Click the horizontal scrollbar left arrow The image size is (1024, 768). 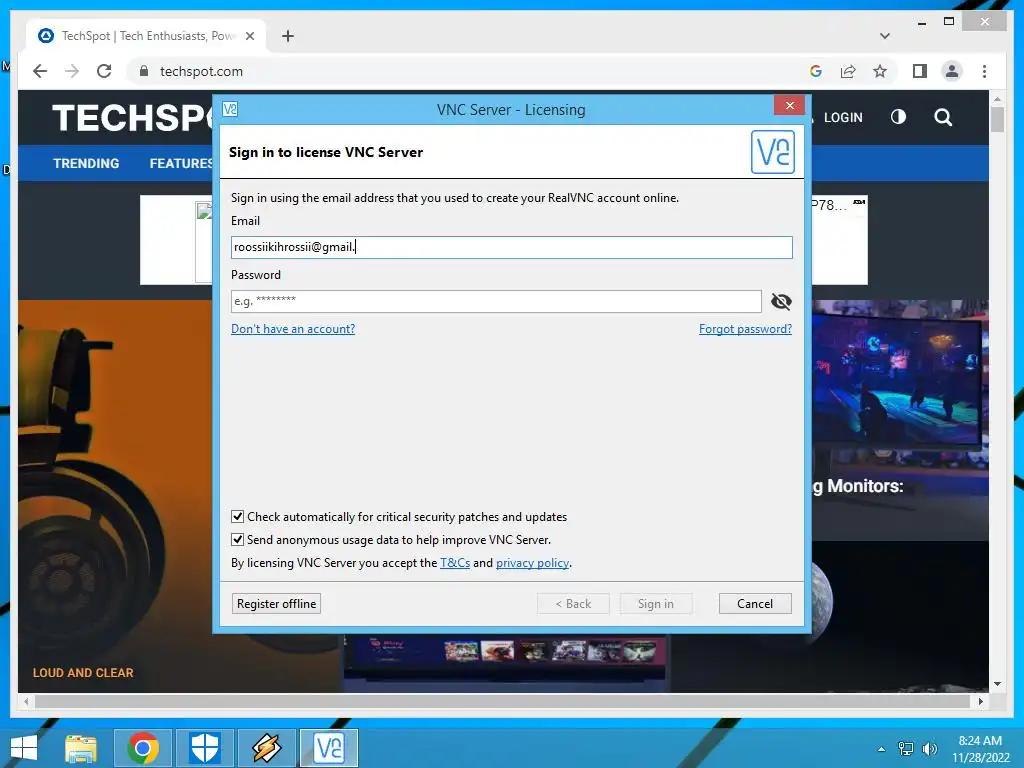coord(26,701)
